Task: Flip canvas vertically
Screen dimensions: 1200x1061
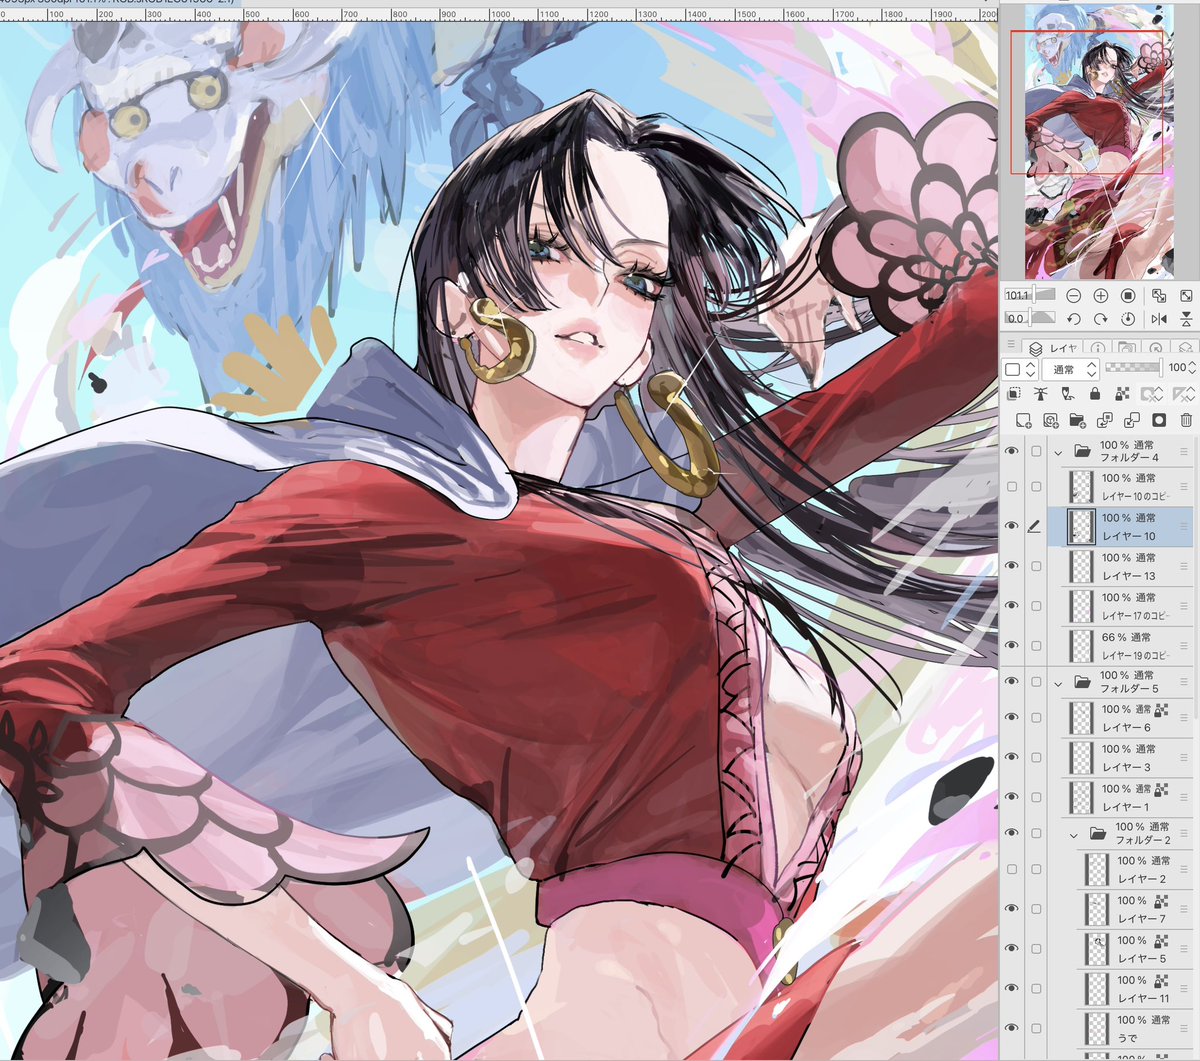Action: click(1186, 319)
